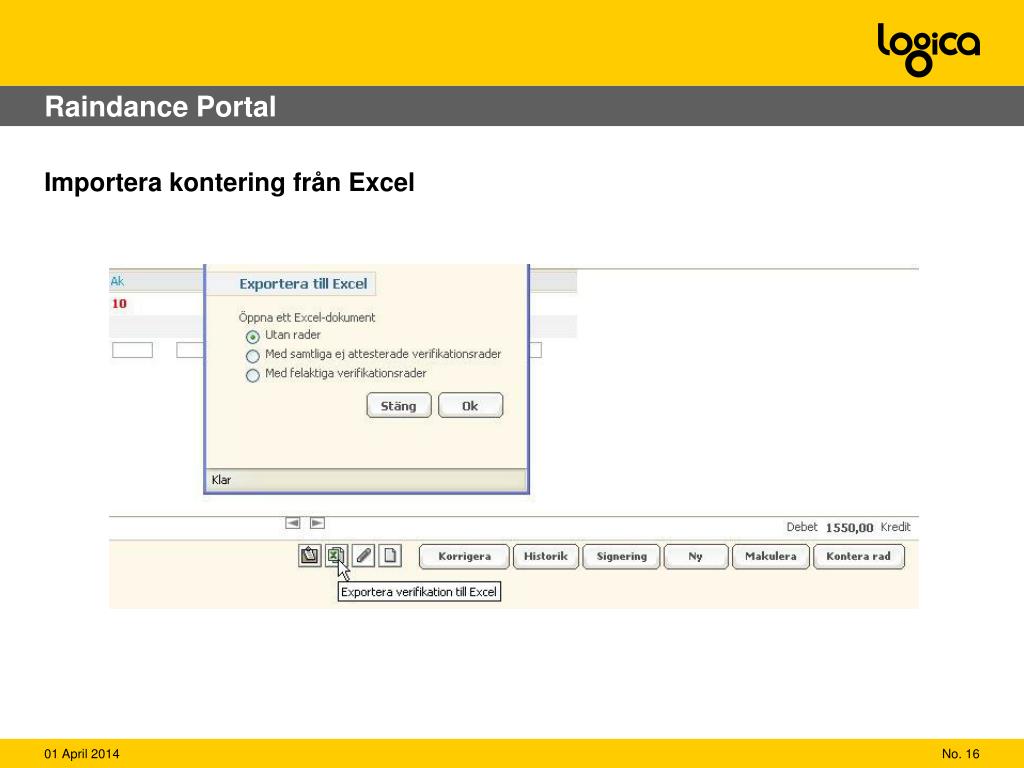Click the Signering button
1024x768 pixels.
622,556
